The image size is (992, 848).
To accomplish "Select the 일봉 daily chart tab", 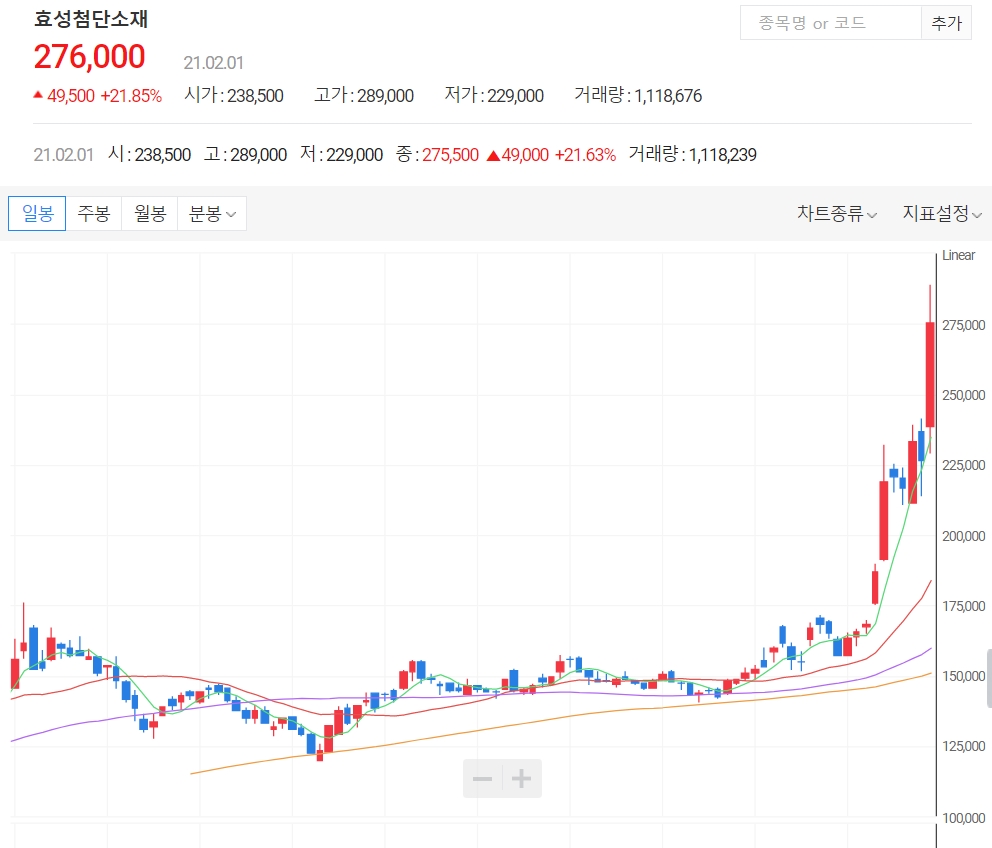I will (x=37, y=213).
